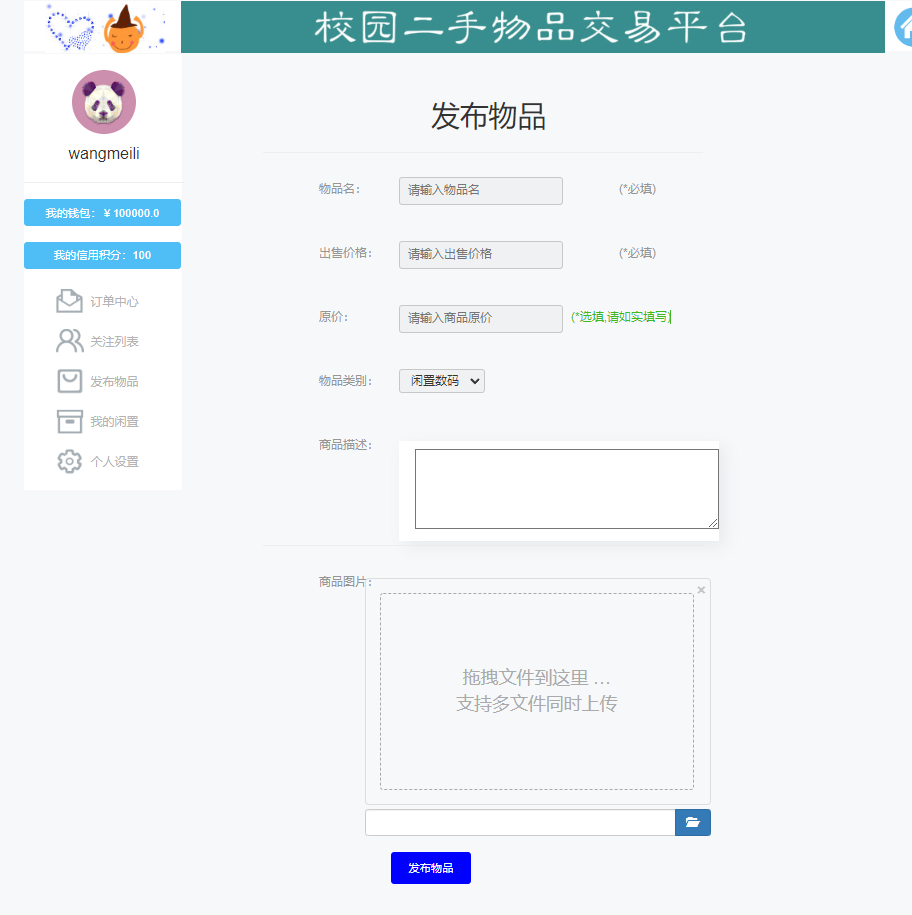Click the username wangmeili
Viewport: 912px width, 915px height.
coord(103,153)
